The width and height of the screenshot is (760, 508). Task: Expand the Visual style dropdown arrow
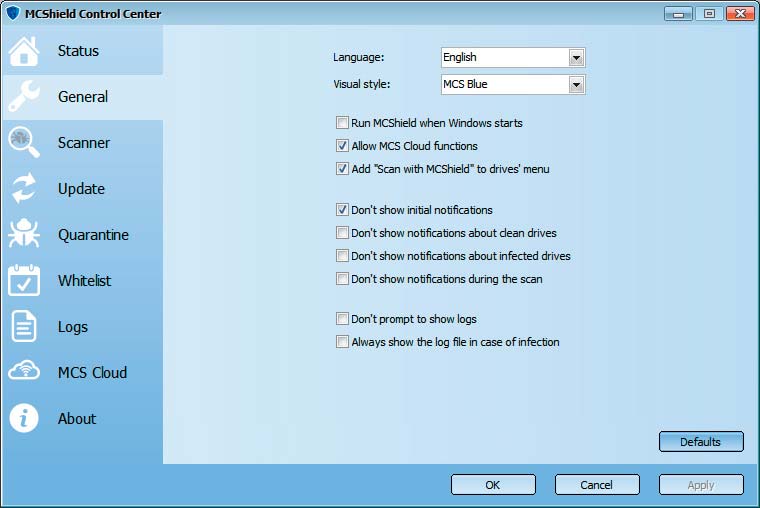(x=576, y=85)
